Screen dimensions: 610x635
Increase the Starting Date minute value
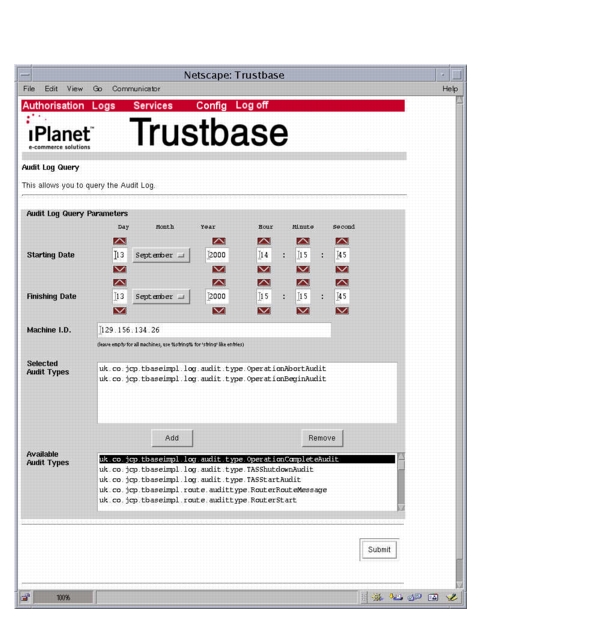(303, 241)
